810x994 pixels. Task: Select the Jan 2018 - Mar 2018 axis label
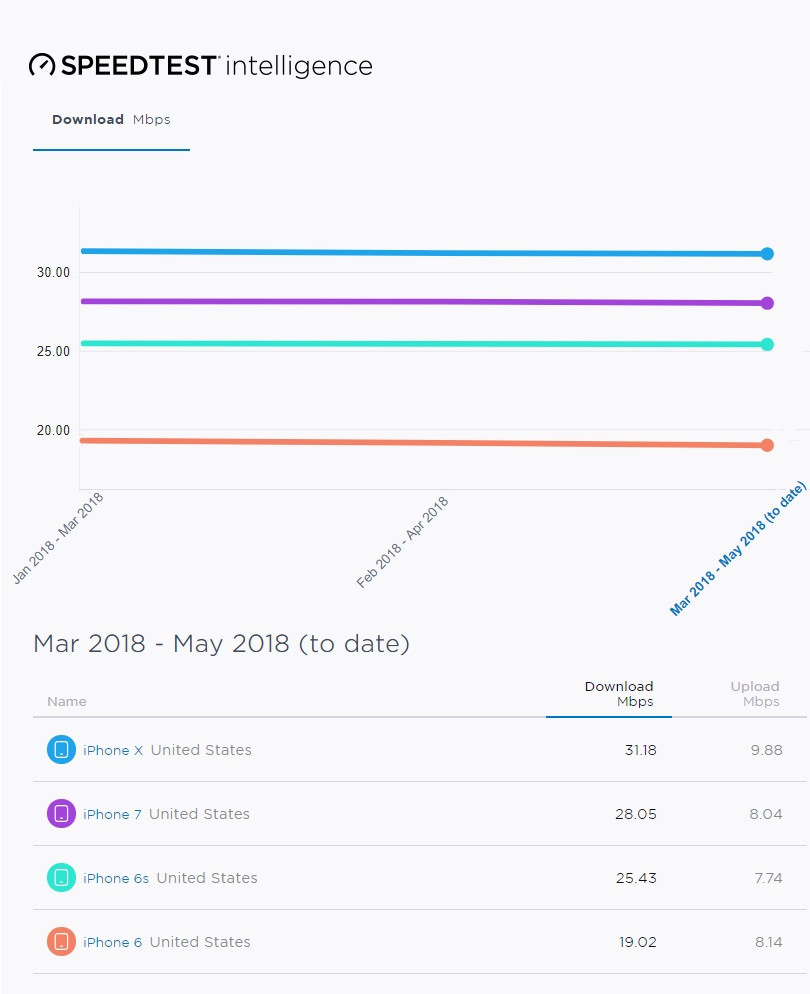tap(58, 538)
